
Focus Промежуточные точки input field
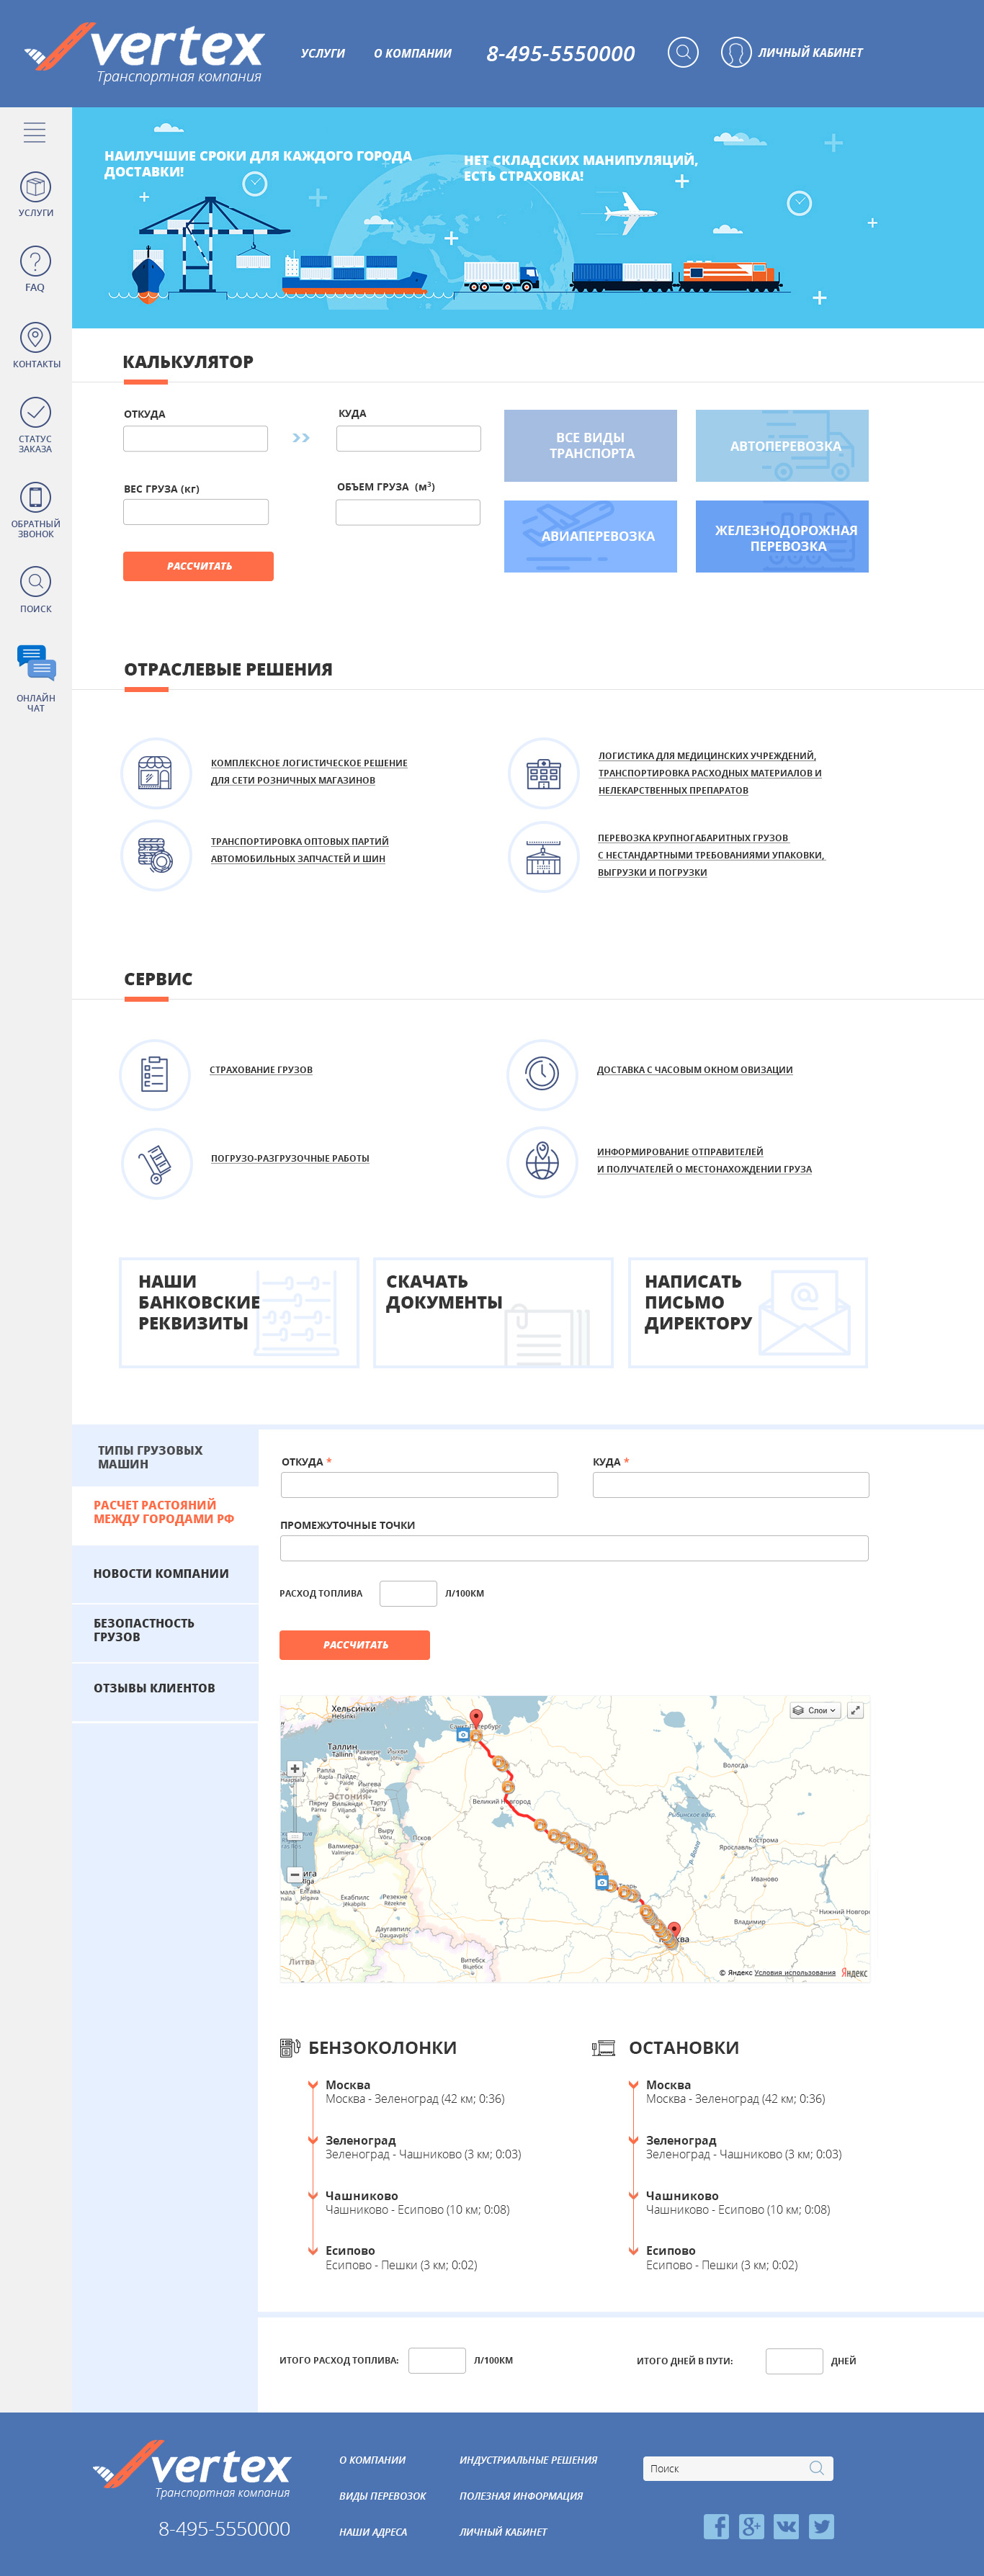click(x=574, y=1549)
